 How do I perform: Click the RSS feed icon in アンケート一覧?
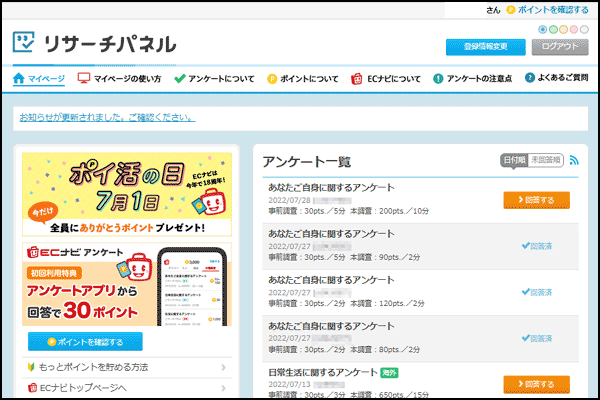point(574,160)
